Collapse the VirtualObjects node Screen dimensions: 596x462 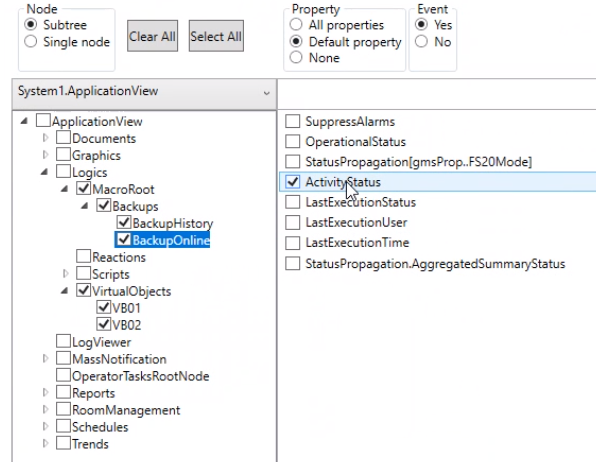tap(65, 291)
